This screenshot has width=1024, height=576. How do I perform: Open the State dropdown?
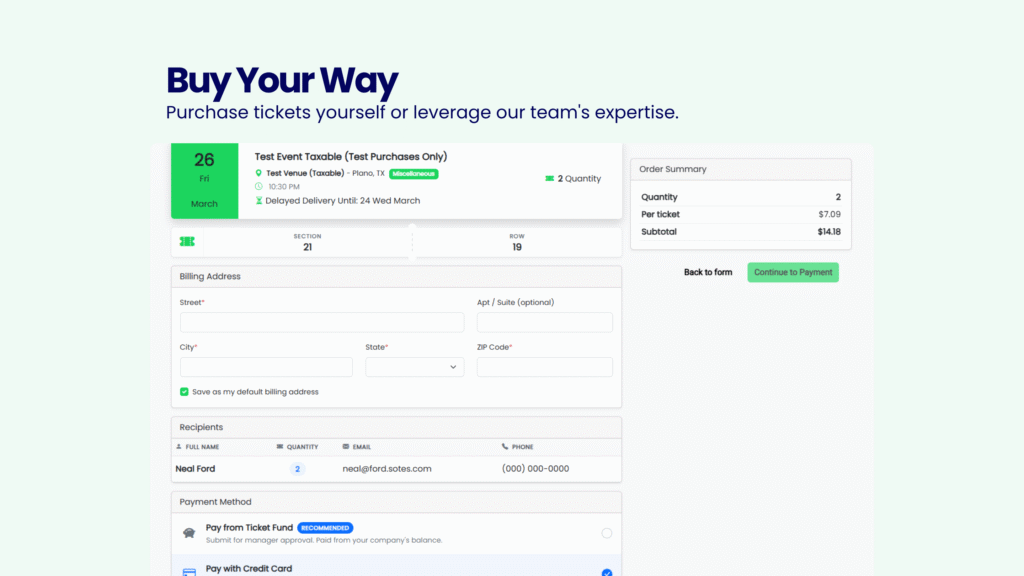415,367
